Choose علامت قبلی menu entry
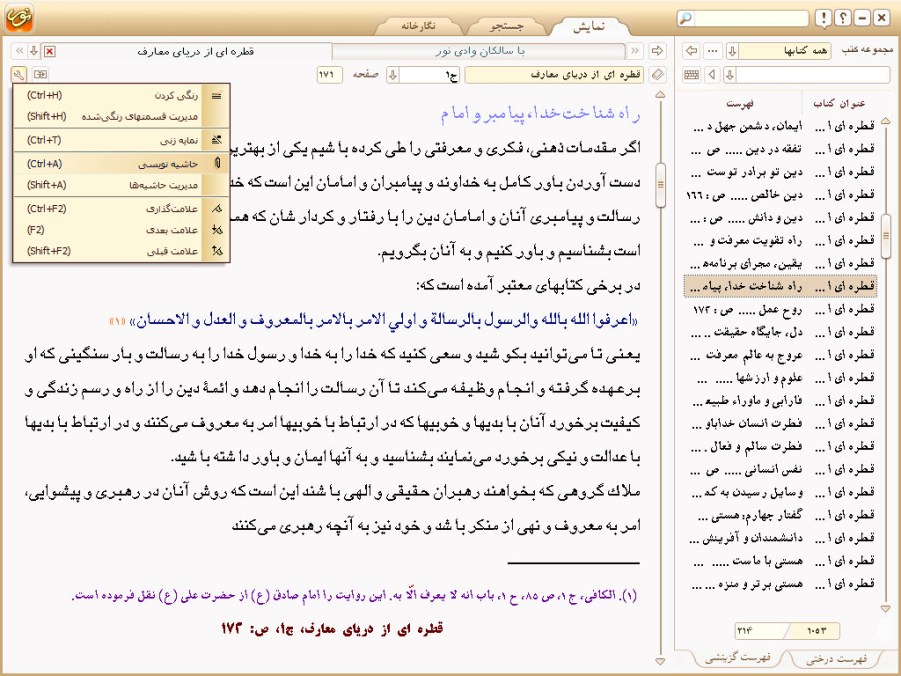 (121, 251)
